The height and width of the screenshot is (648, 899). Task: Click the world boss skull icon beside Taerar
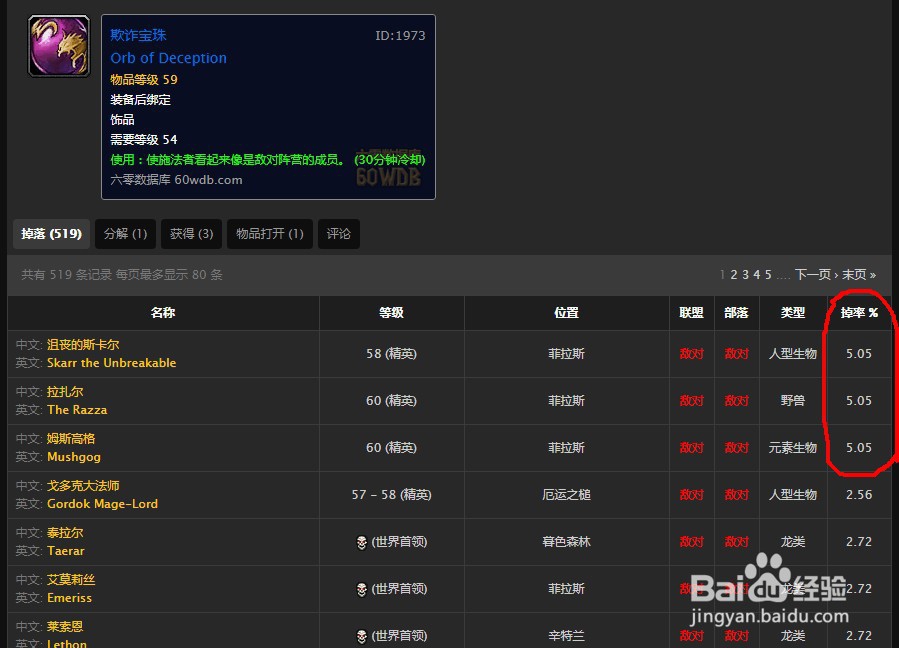click(x=361, y=542)
